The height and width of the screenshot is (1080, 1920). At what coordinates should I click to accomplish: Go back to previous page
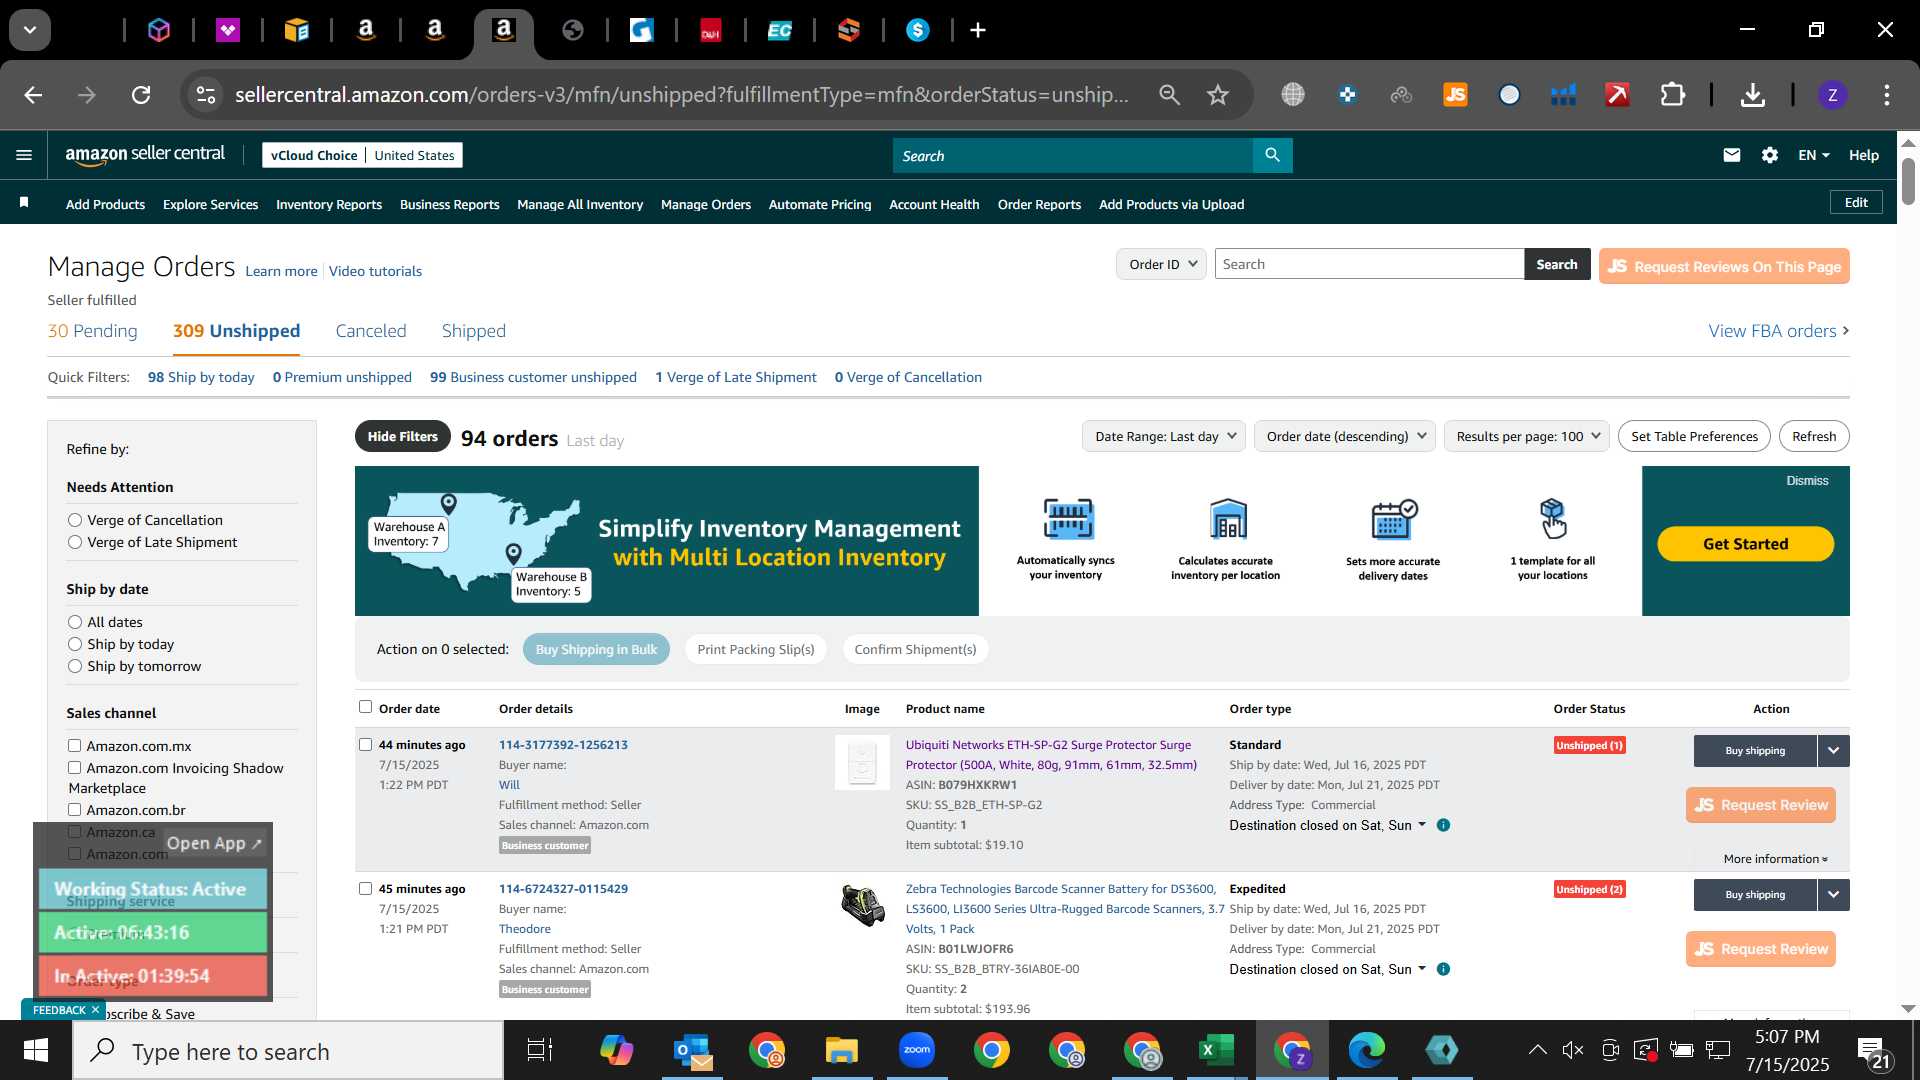coord(33,95)
